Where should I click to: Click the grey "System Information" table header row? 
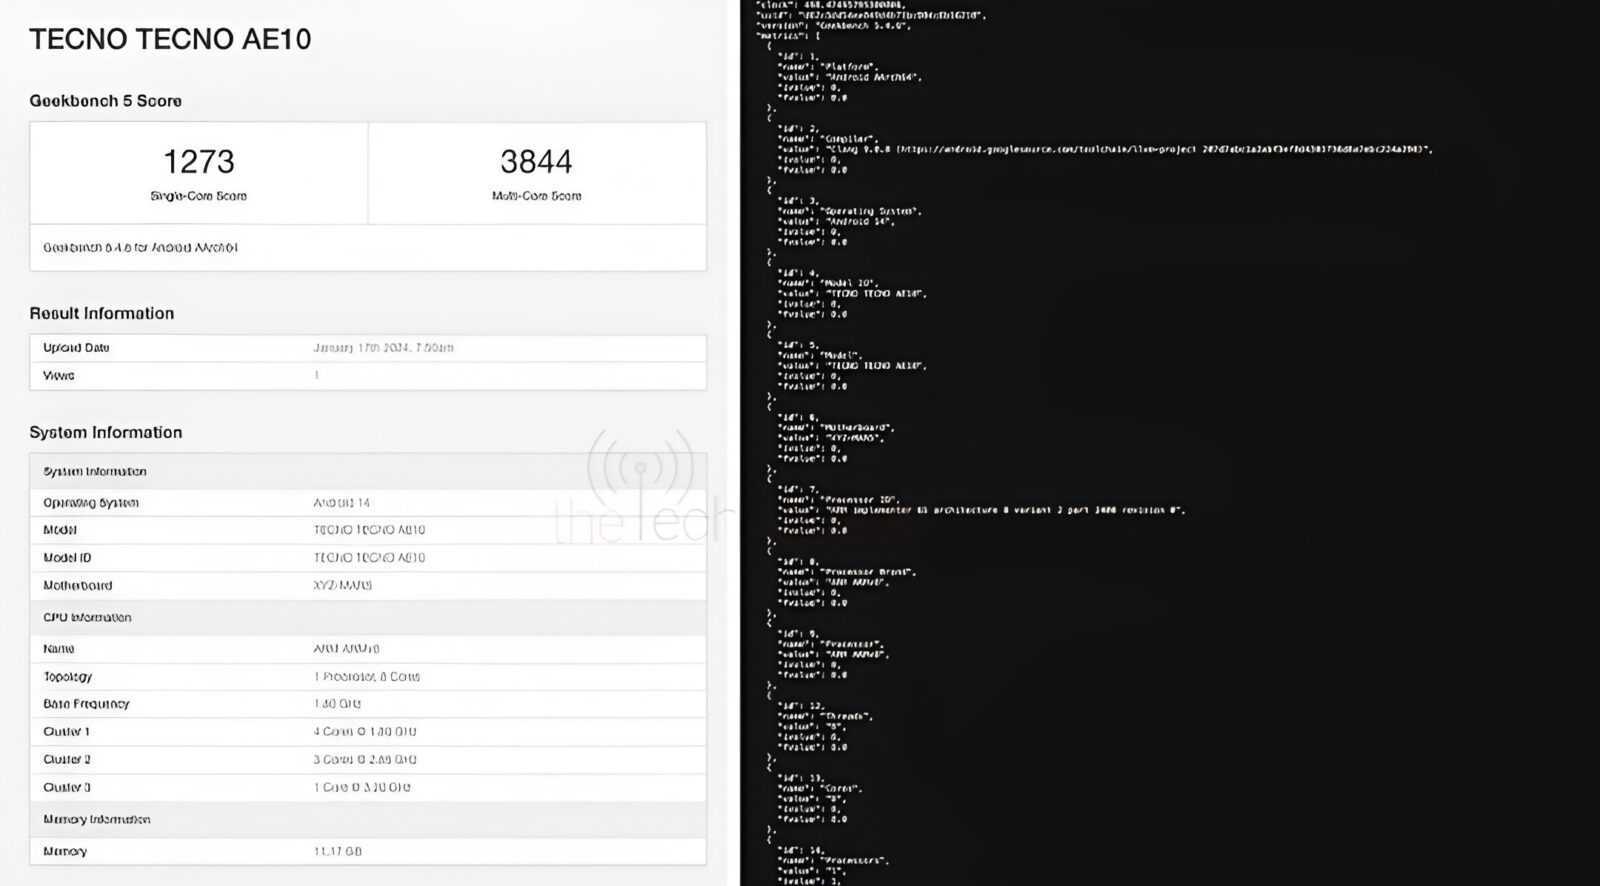pos(368,471)
